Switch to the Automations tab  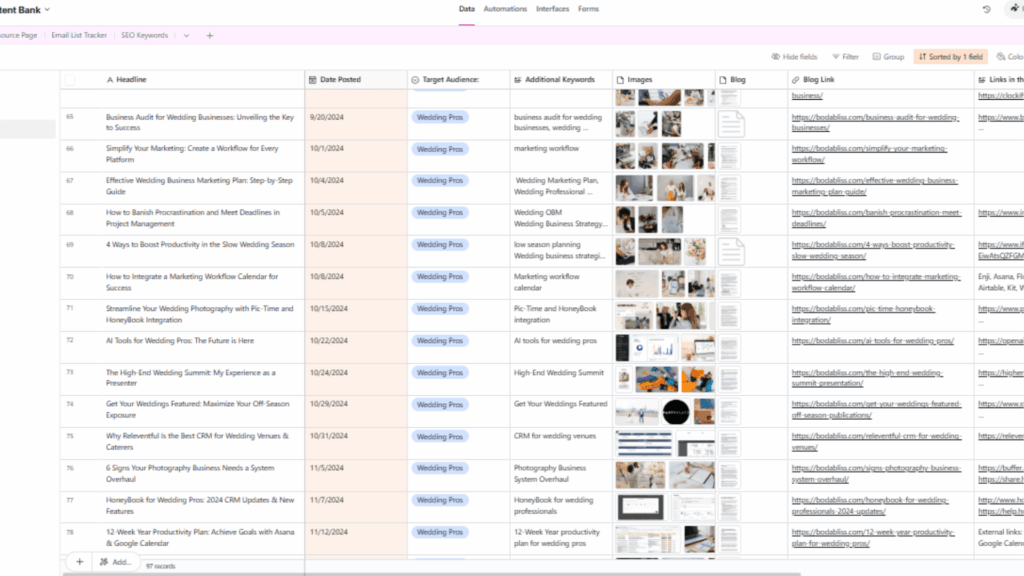505,9
